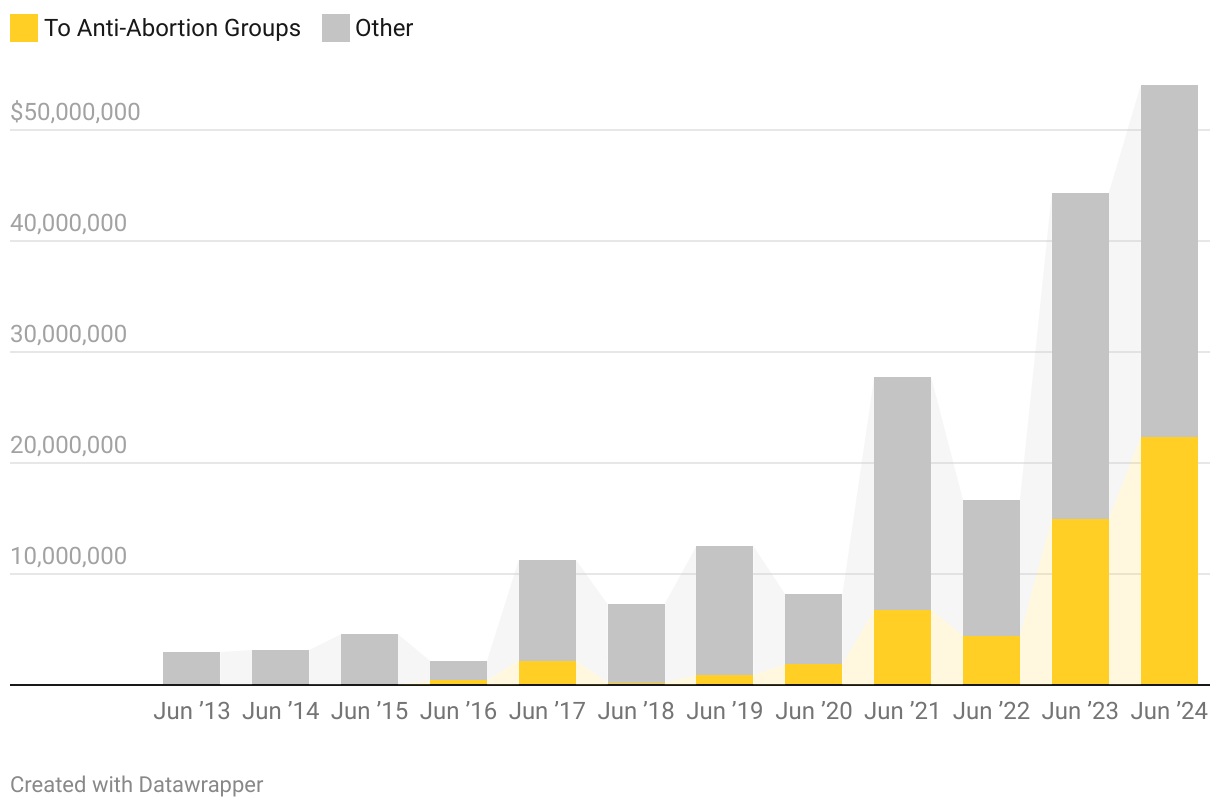Click the yellow segment of the Jun '21 bar
The image size is (1220, 808).
pyautogui.click(x=902, y=647)
